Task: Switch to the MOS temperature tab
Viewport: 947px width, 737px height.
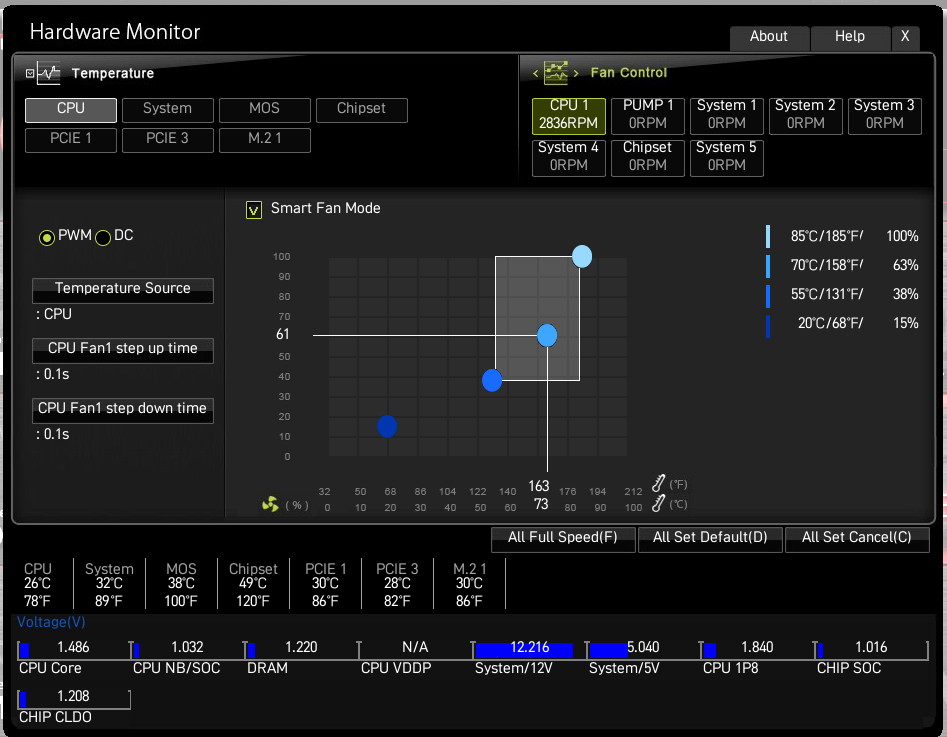Action: [265, 110]
